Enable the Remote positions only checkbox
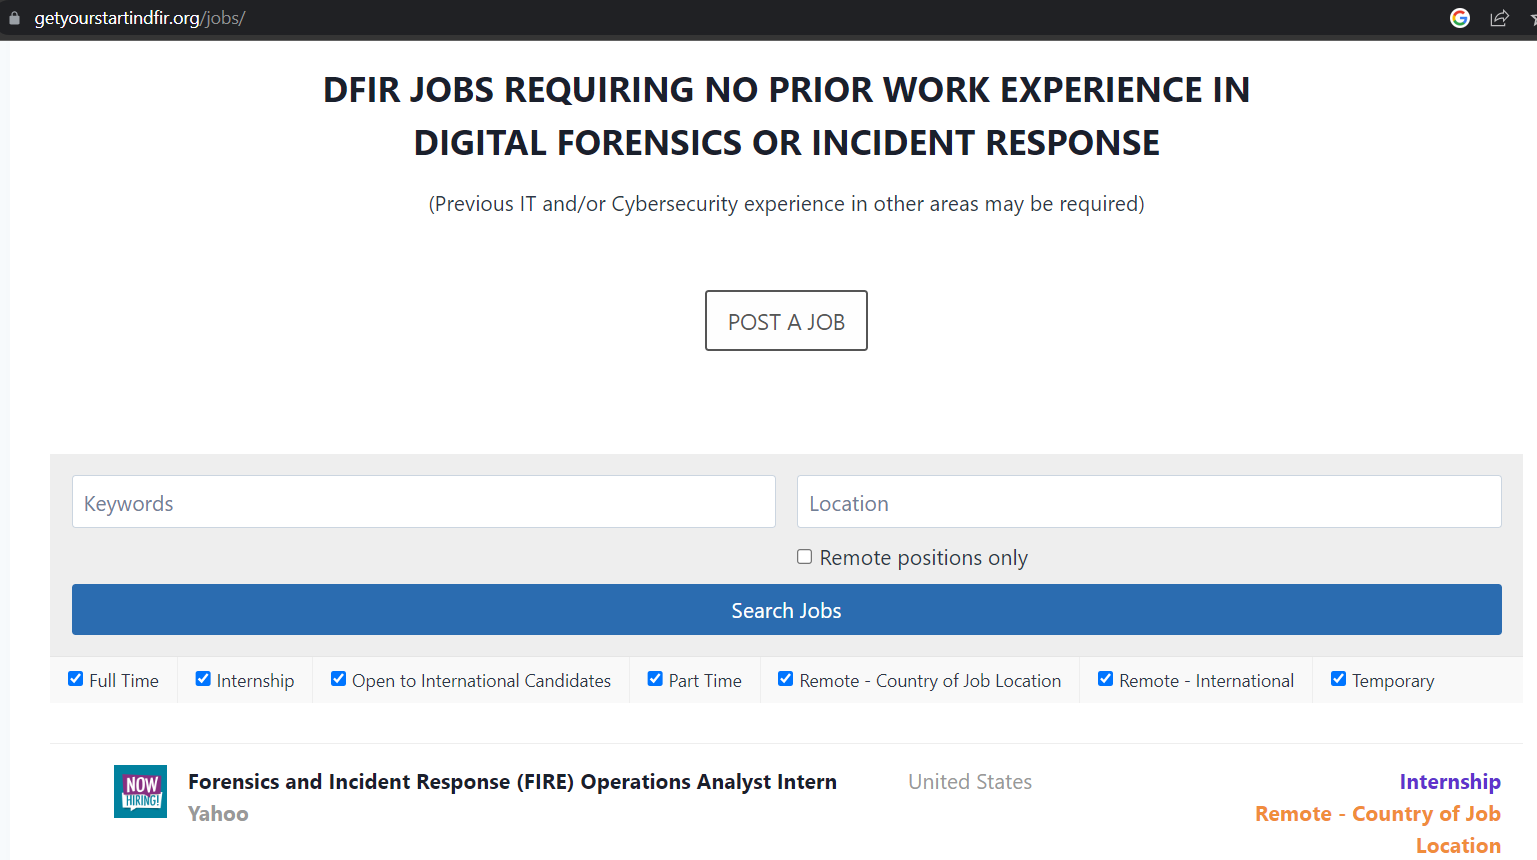 (805, 556)
